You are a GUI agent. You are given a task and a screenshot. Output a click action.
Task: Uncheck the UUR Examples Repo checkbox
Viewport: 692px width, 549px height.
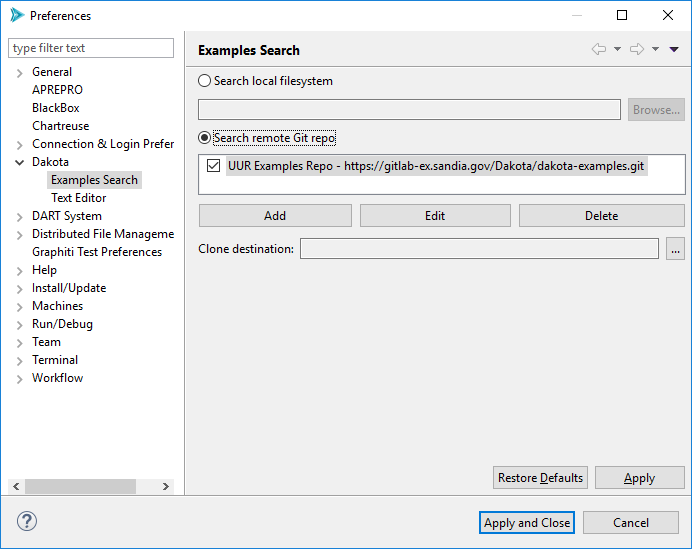pos(214,166)
